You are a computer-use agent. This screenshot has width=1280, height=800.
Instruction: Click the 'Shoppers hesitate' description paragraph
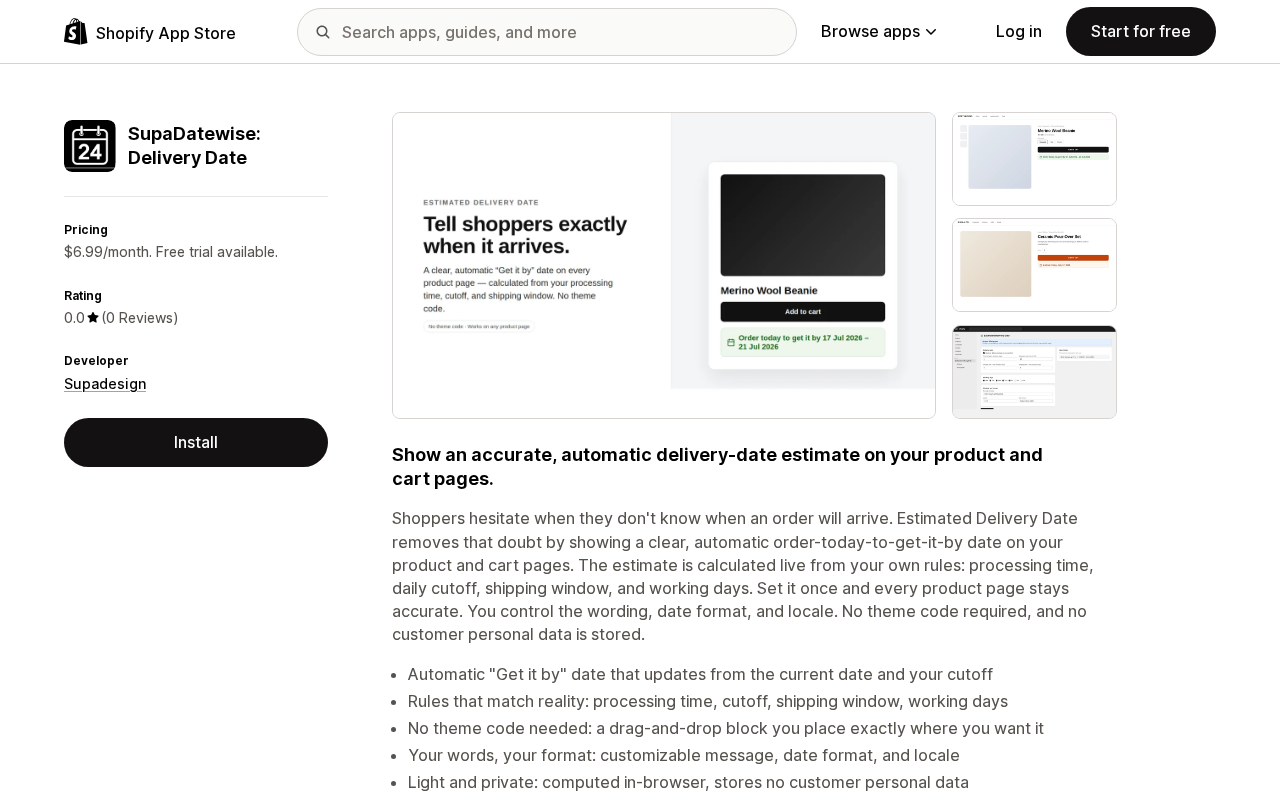pyautogui.click(x=743, y=576)
